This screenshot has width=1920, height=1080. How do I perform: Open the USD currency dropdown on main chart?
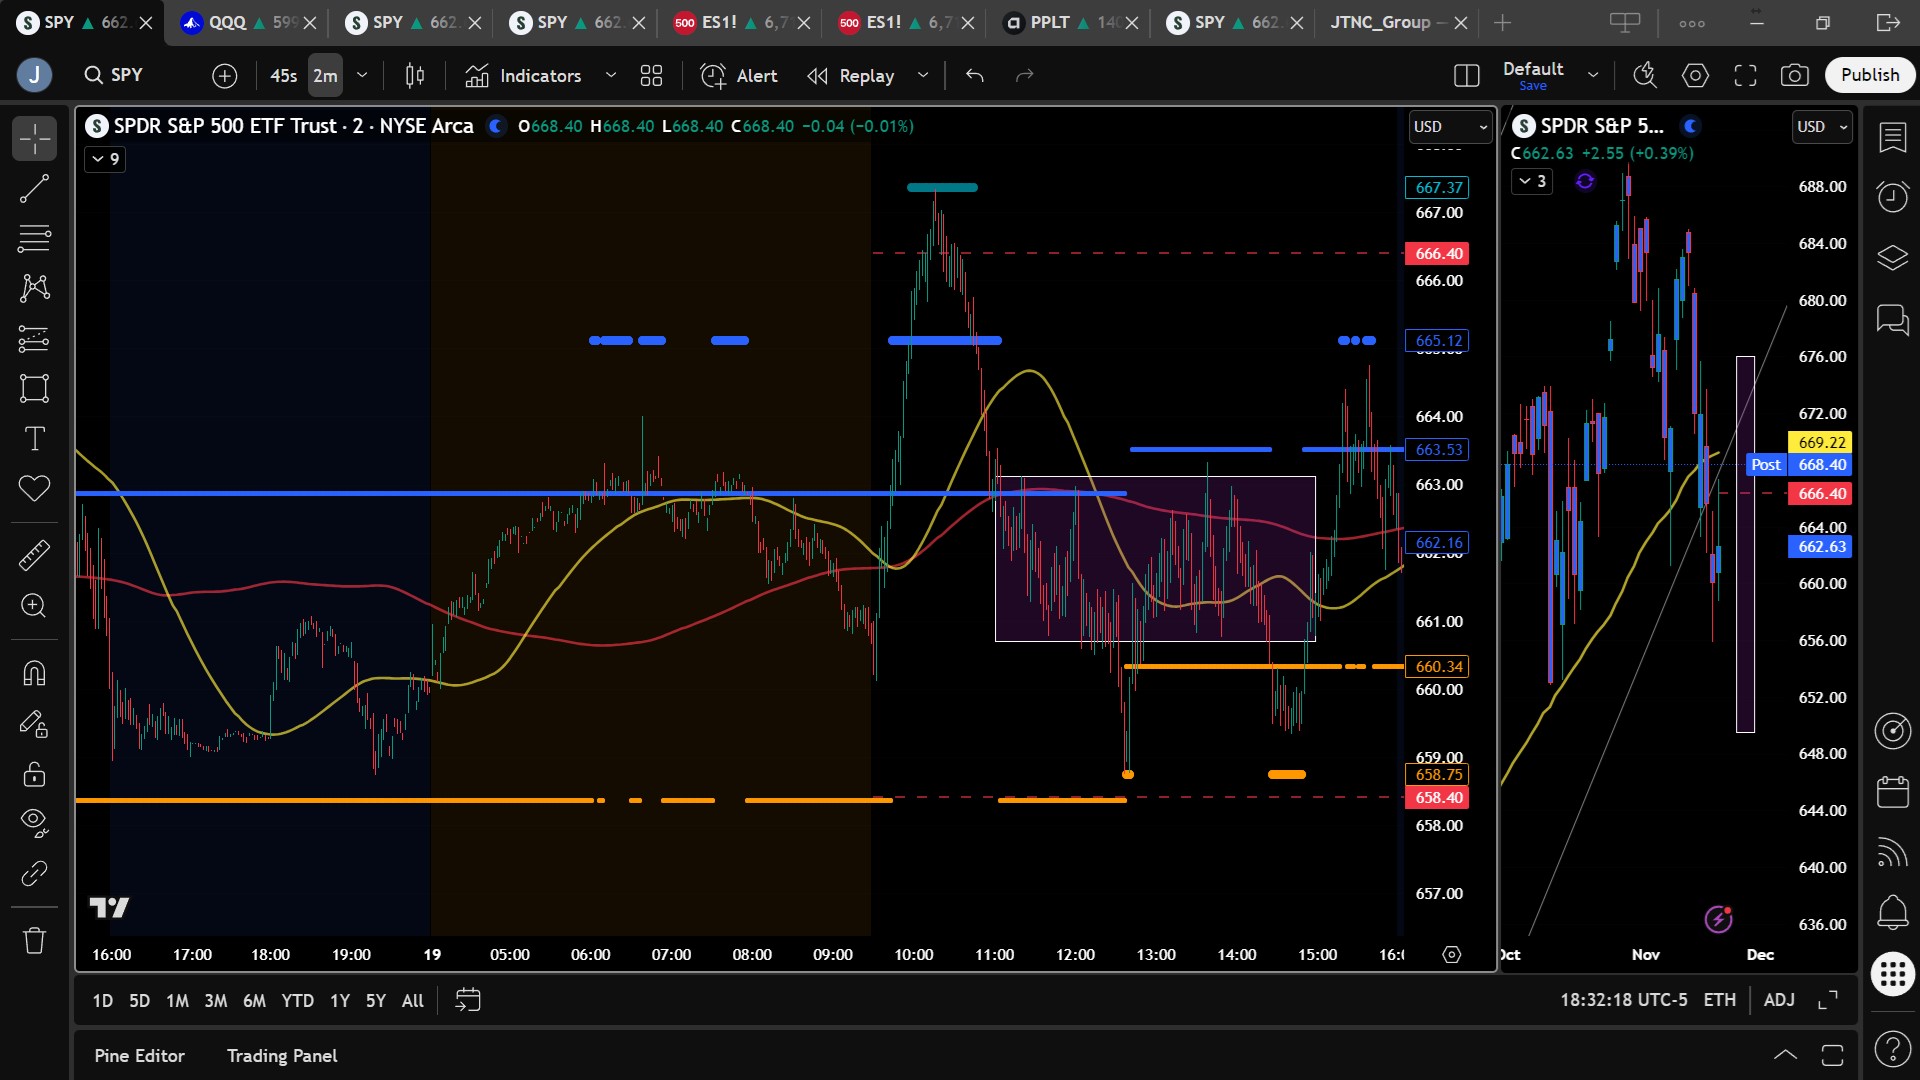1450,127
